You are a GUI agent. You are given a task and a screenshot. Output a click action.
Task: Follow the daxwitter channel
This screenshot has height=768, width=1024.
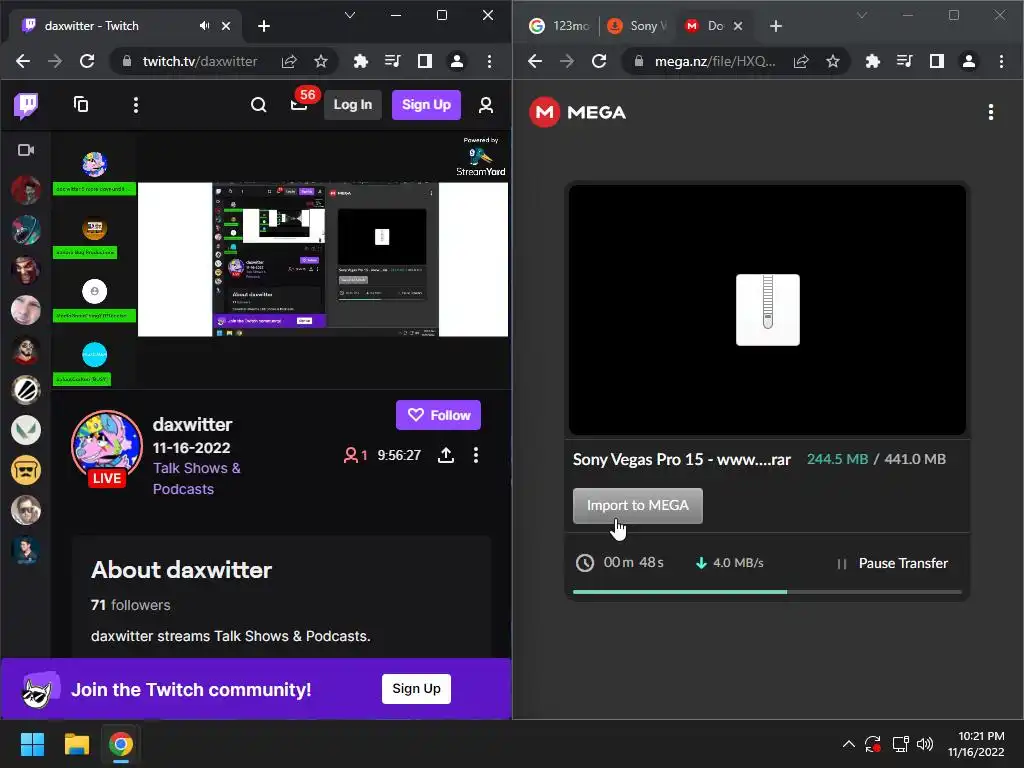[x=438, y=415]
